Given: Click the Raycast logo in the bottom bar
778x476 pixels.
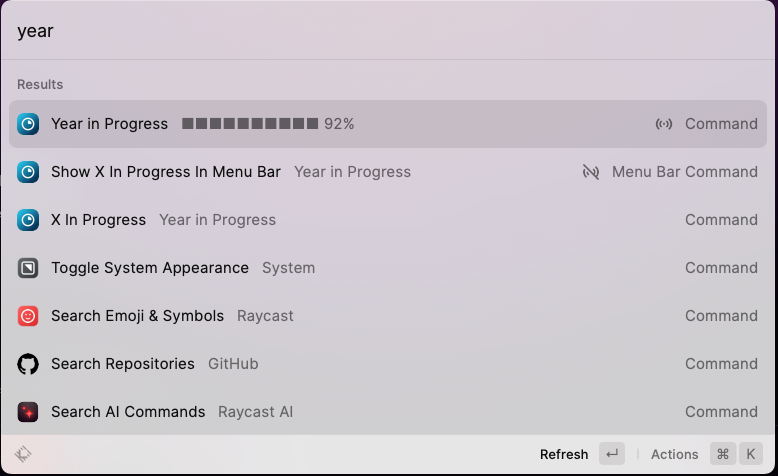Looking at the screenshot, I should 24,454.
